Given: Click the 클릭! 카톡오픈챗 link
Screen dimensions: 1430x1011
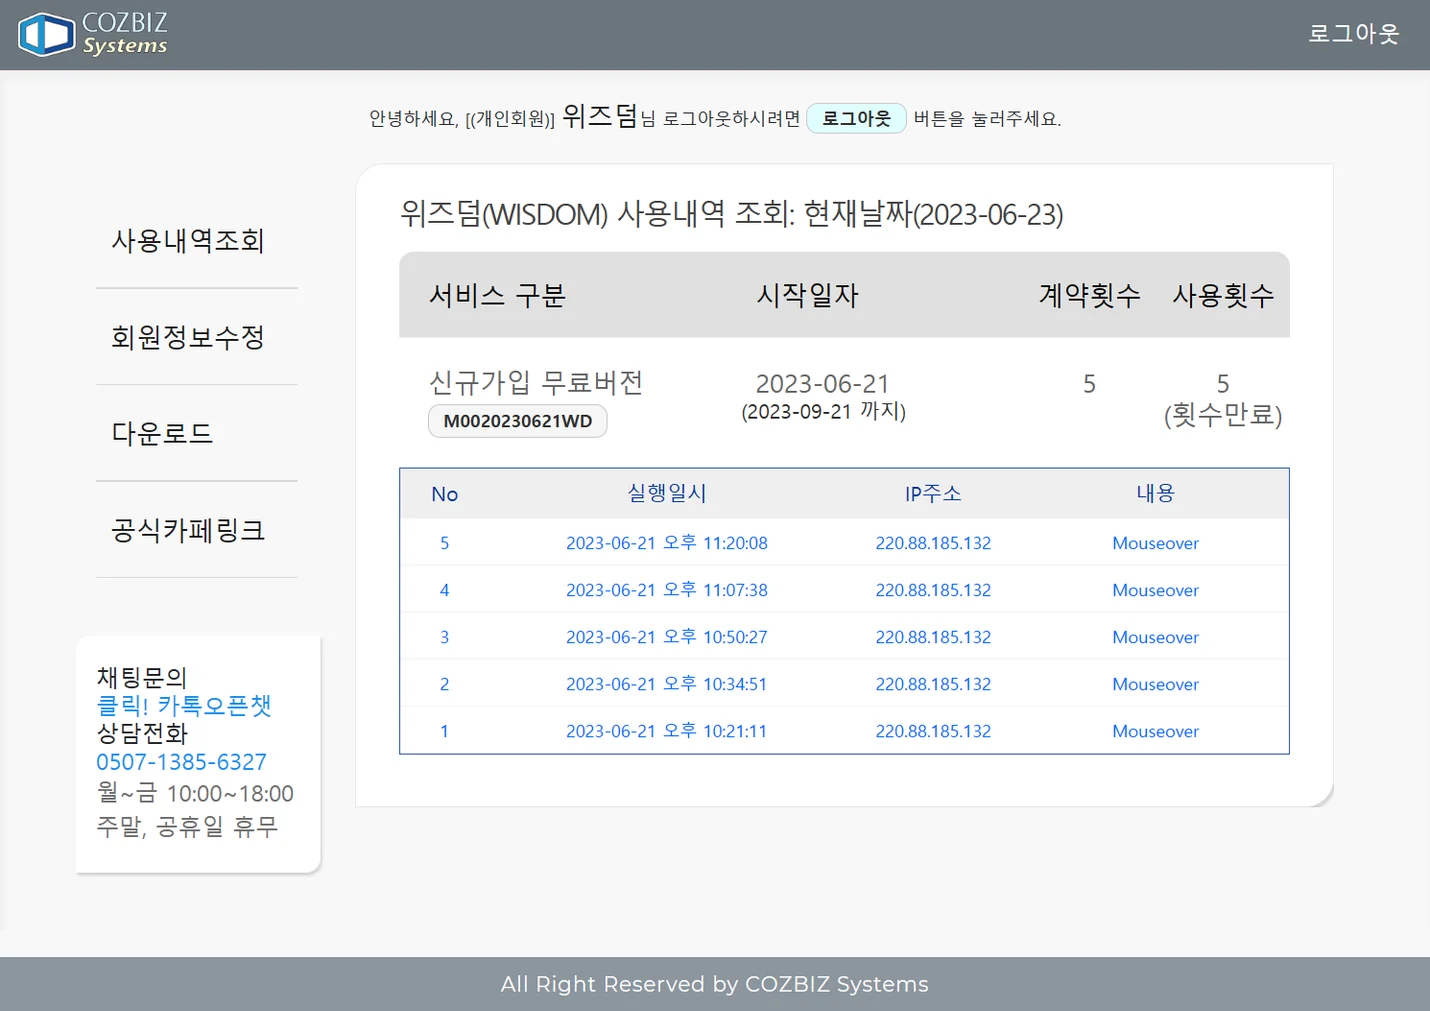Looking at the screenshot, I should [184, 706].
